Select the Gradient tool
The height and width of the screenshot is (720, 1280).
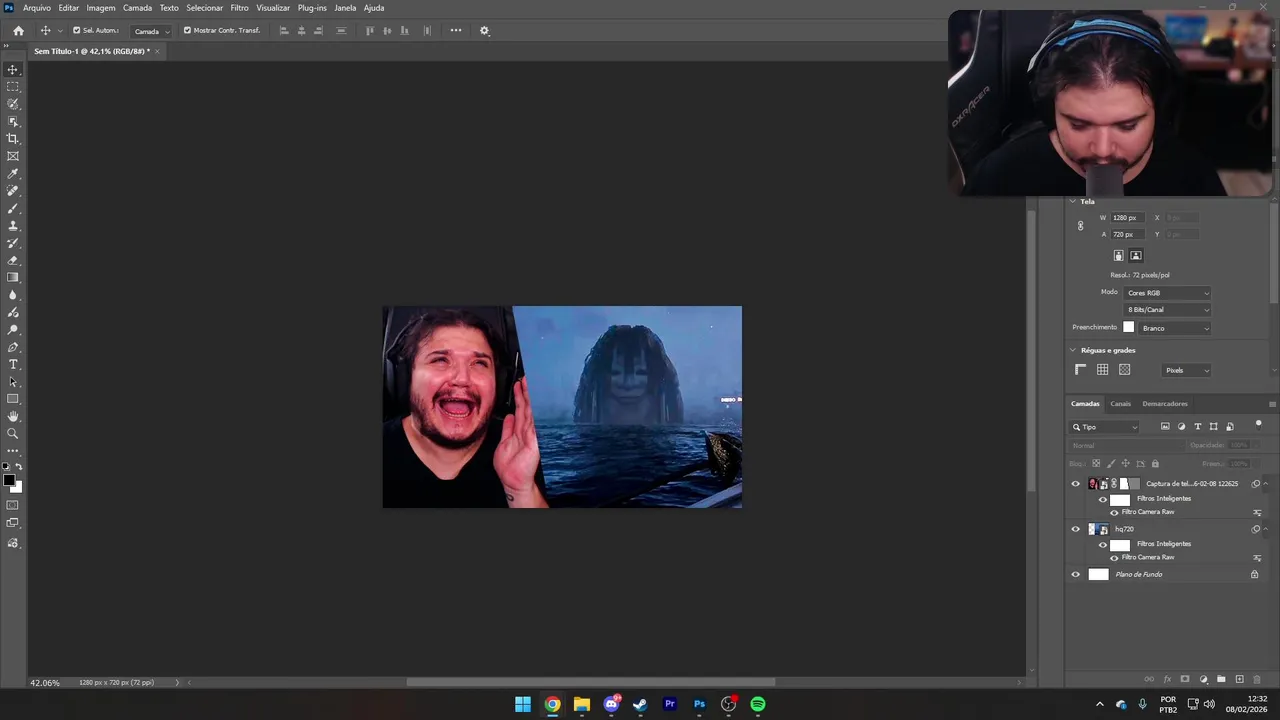click(x=13, y=278)
